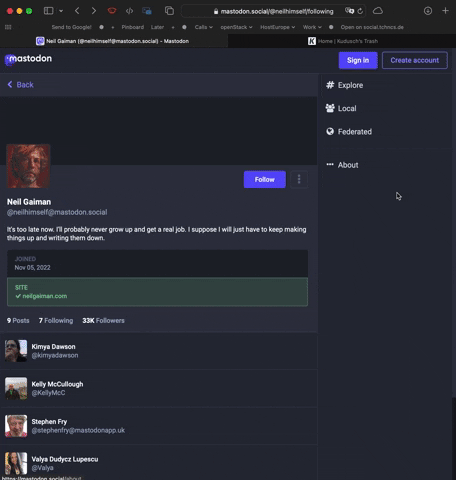Show the 33K Followers list
456x480 pixels.
[103, 321]
